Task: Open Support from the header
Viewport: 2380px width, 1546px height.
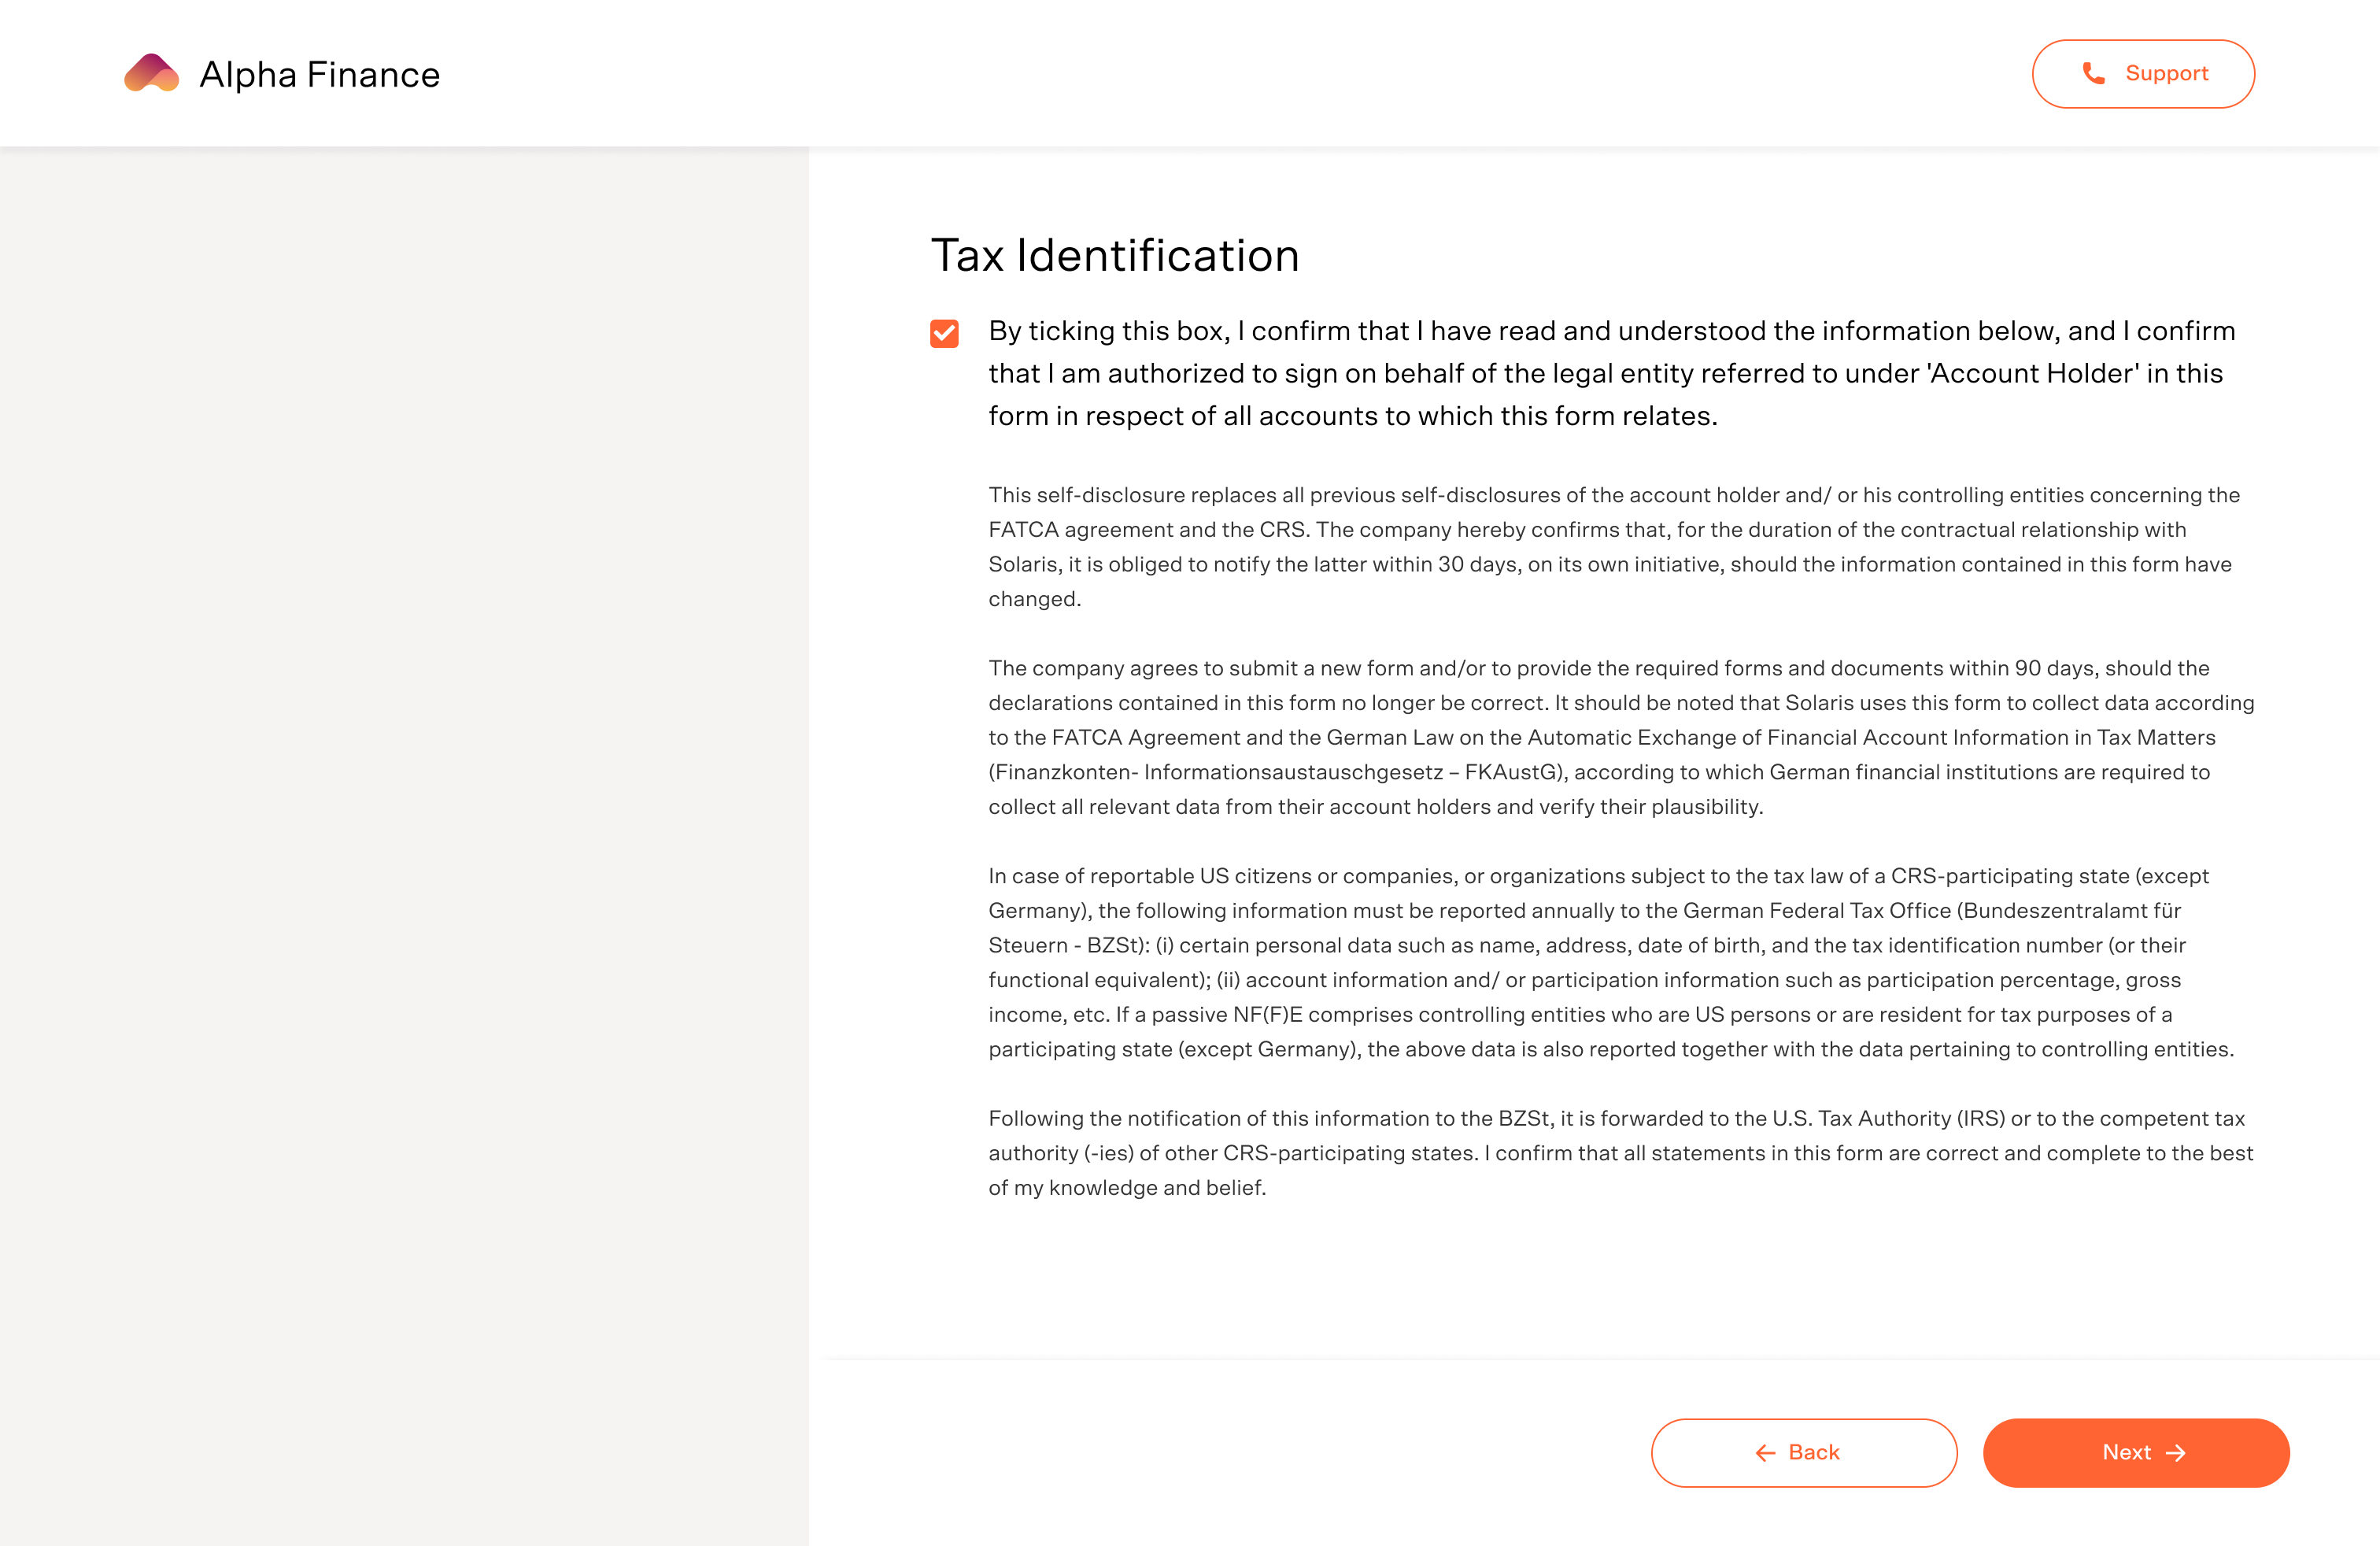Action: click(x=2142, y=74)
